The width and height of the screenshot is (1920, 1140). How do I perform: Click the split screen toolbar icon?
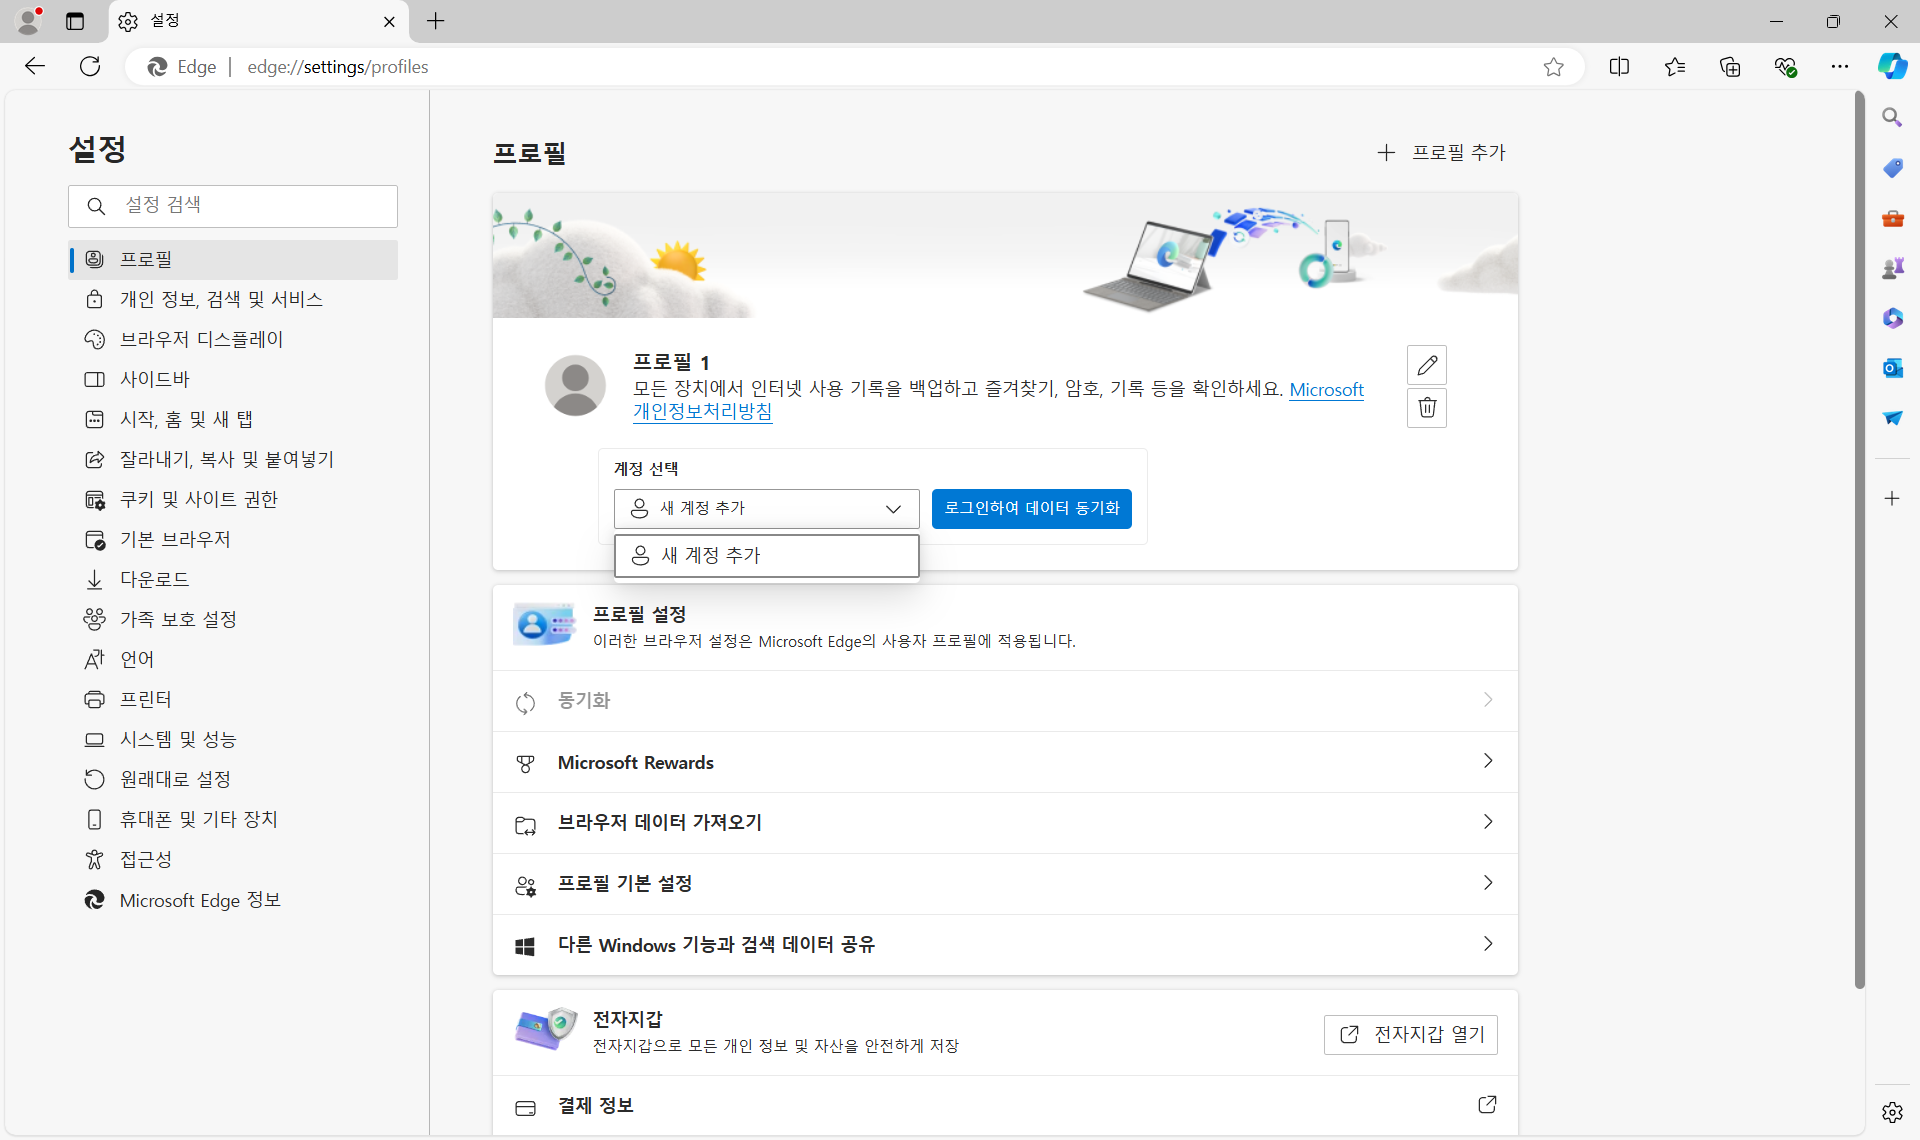1619,67
